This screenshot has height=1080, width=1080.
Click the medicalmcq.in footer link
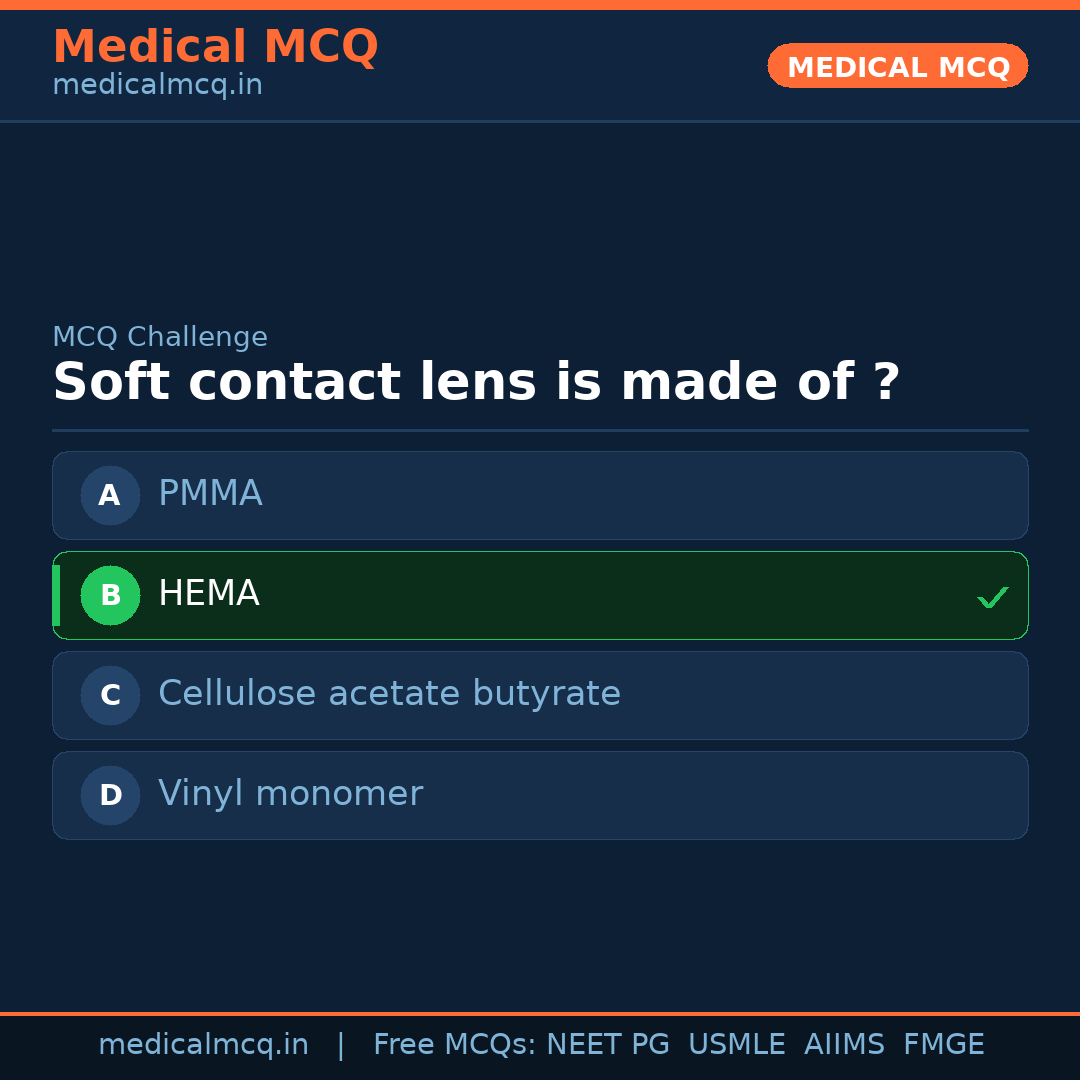[204, 1044]
